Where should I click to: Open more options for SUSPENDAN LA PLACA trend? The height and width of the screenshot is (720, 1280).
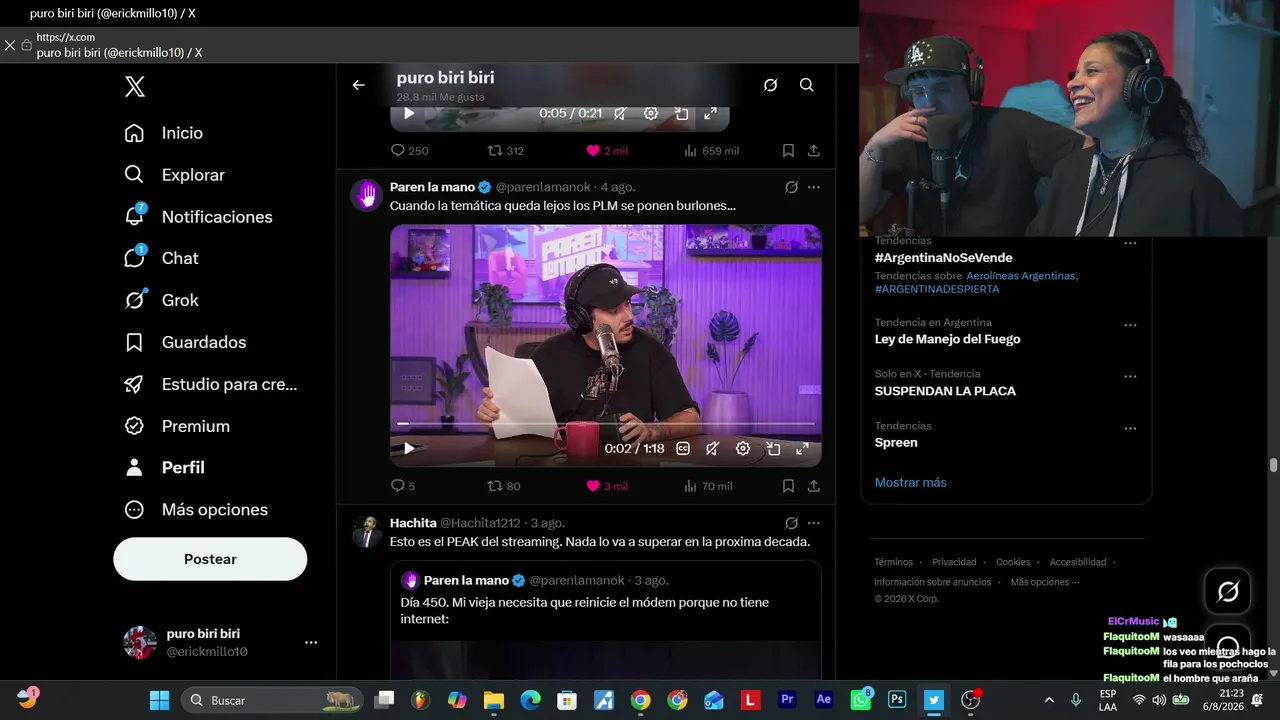pos(1130,376)
